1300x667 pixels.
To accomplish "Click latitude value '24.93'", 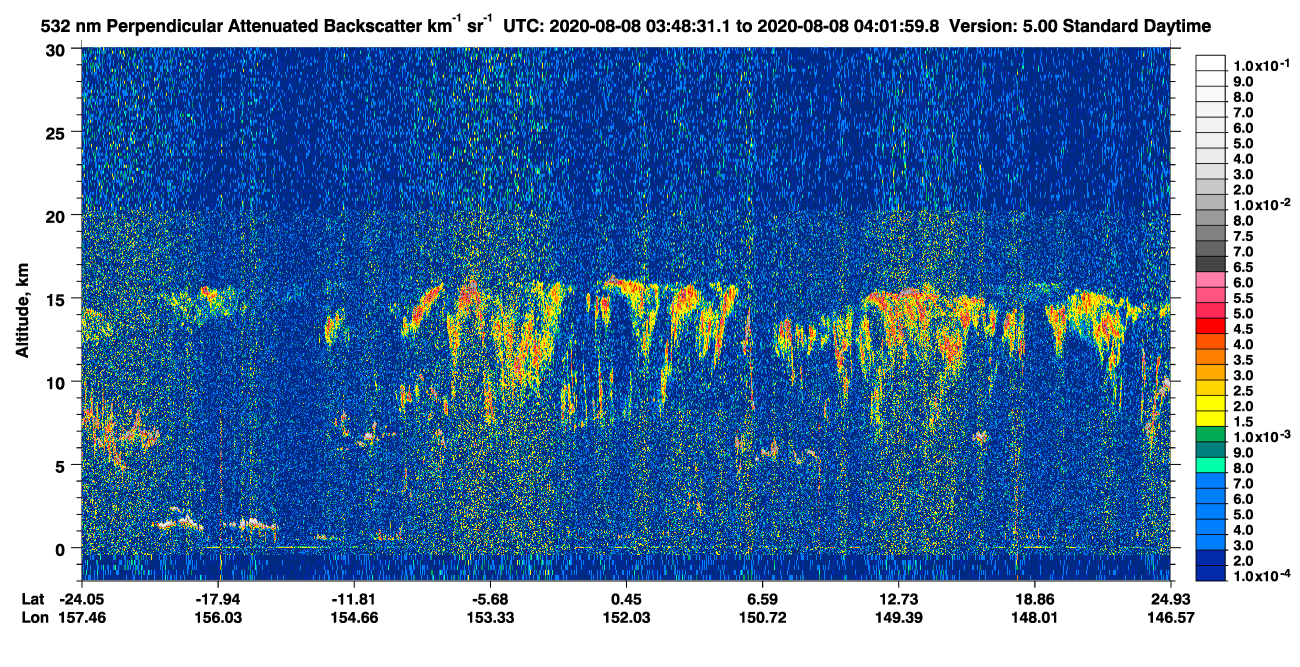I will [x=1172, y=599].
